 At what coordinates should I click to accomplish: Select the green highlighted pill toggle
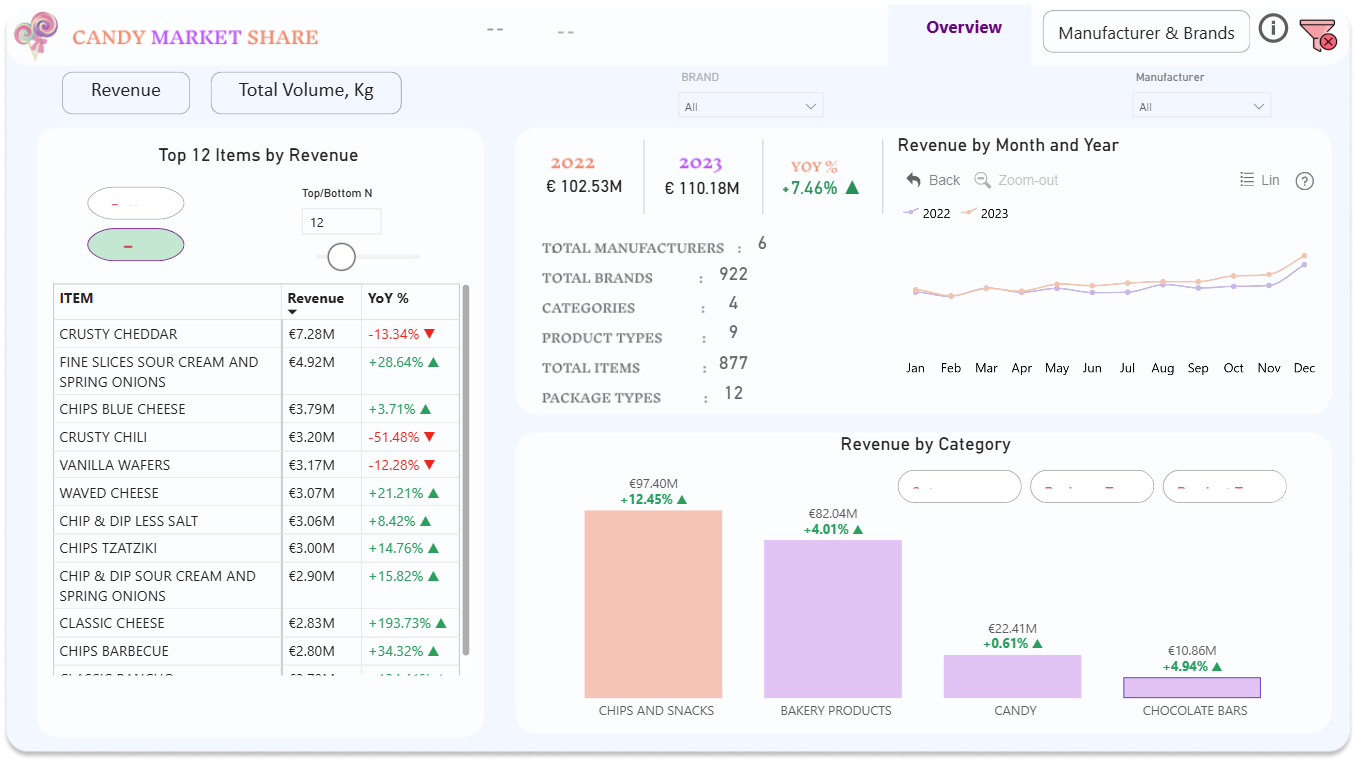[136, 245]
